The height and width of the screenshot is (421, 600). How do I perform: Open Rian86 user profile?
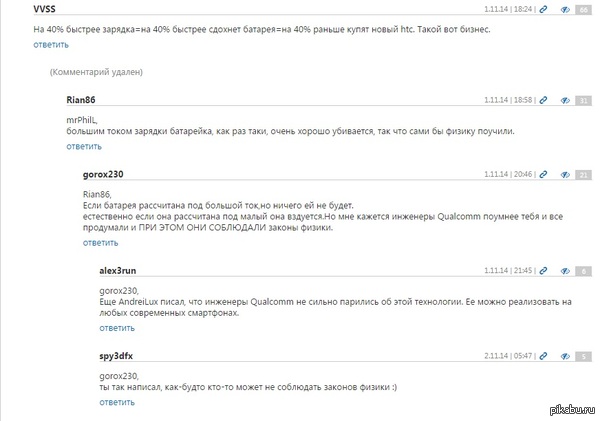click(x=80, y=100)
